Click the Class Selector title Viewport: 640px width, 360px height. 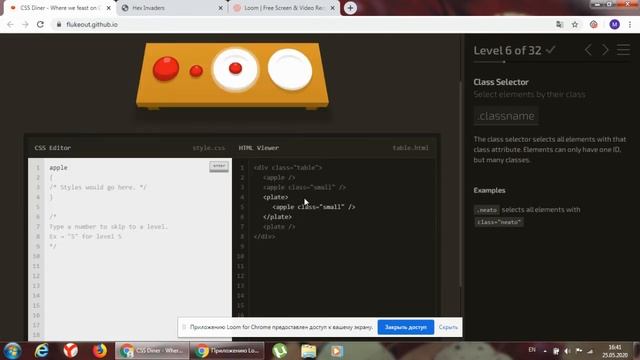[x=501, y=82]
